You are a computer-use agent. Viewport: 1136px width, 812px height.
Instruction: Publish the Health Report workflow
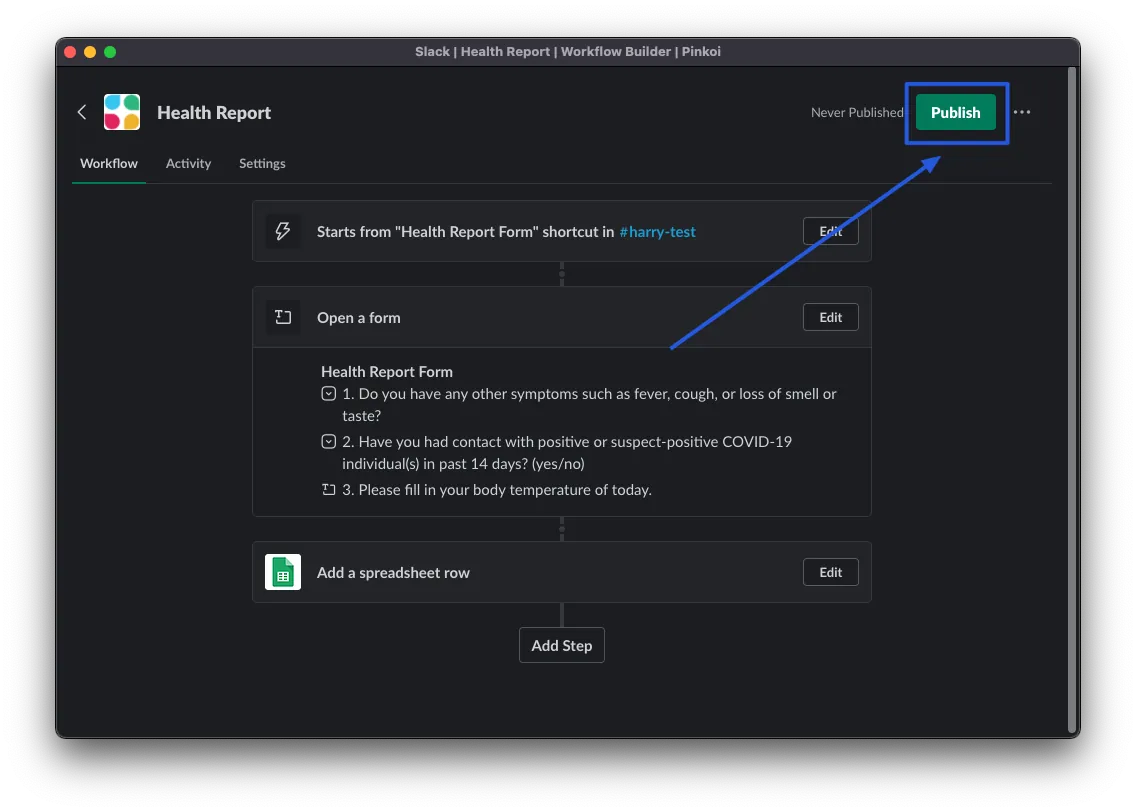[955, 112]
